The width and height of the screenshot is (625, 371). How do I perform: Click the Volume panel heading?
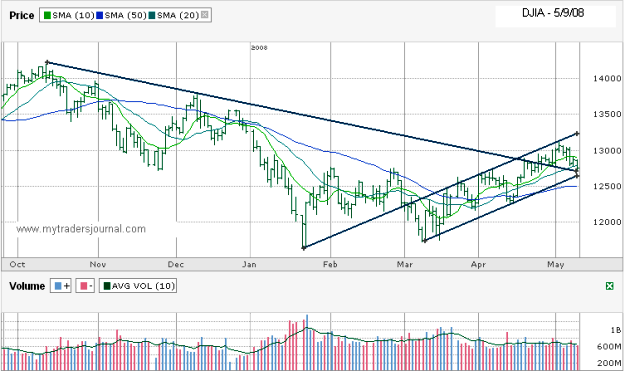tap(27, 286)
